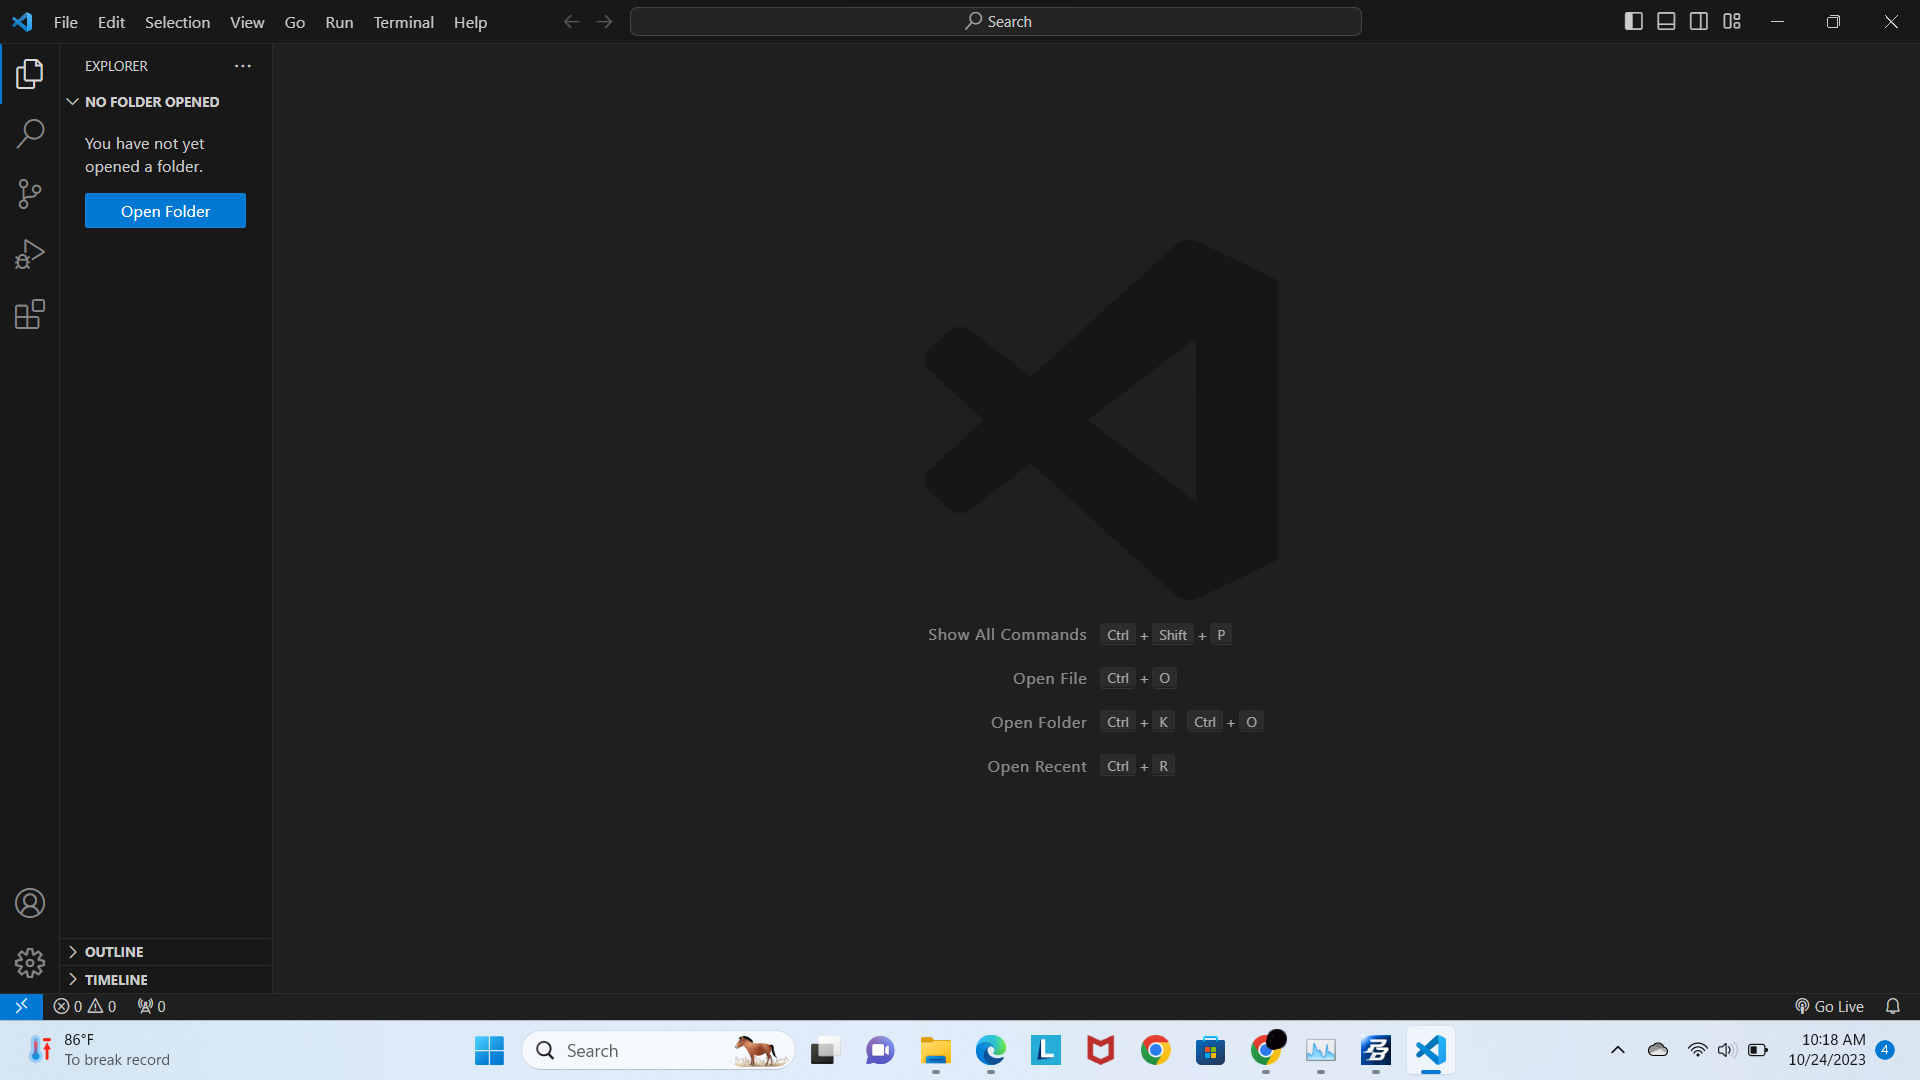1920x1080 pixels.
Task: Toggle the Primary Side Bar visibility
Action: pos(1634,20)
